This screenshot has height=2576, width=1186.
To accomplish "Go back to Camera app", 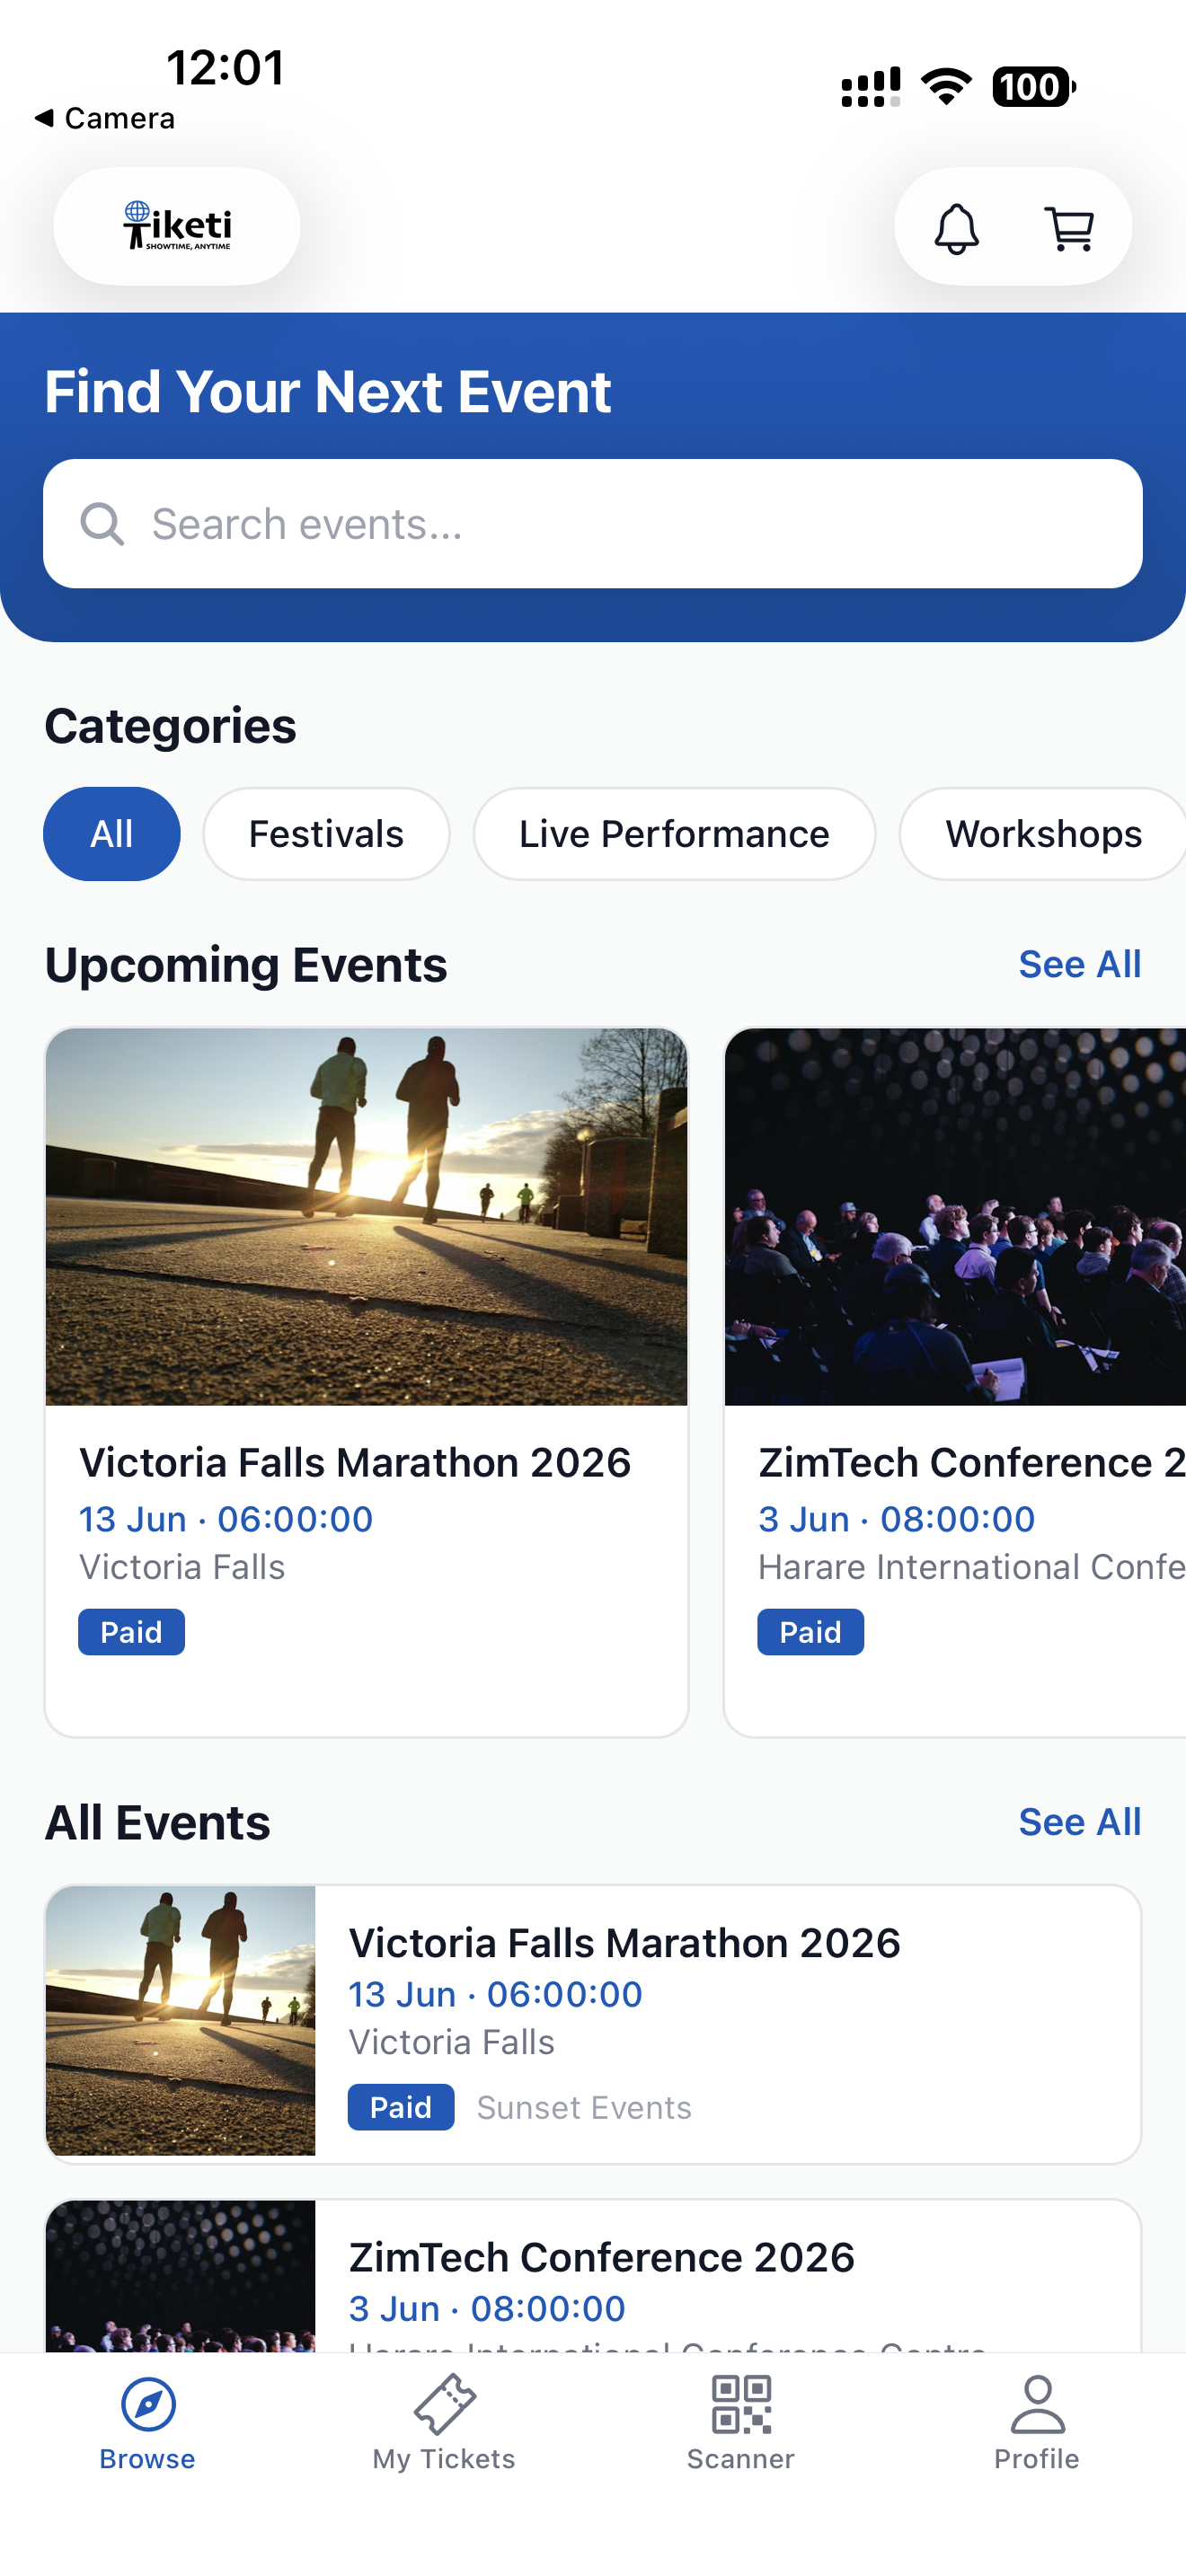I will 105,118.
